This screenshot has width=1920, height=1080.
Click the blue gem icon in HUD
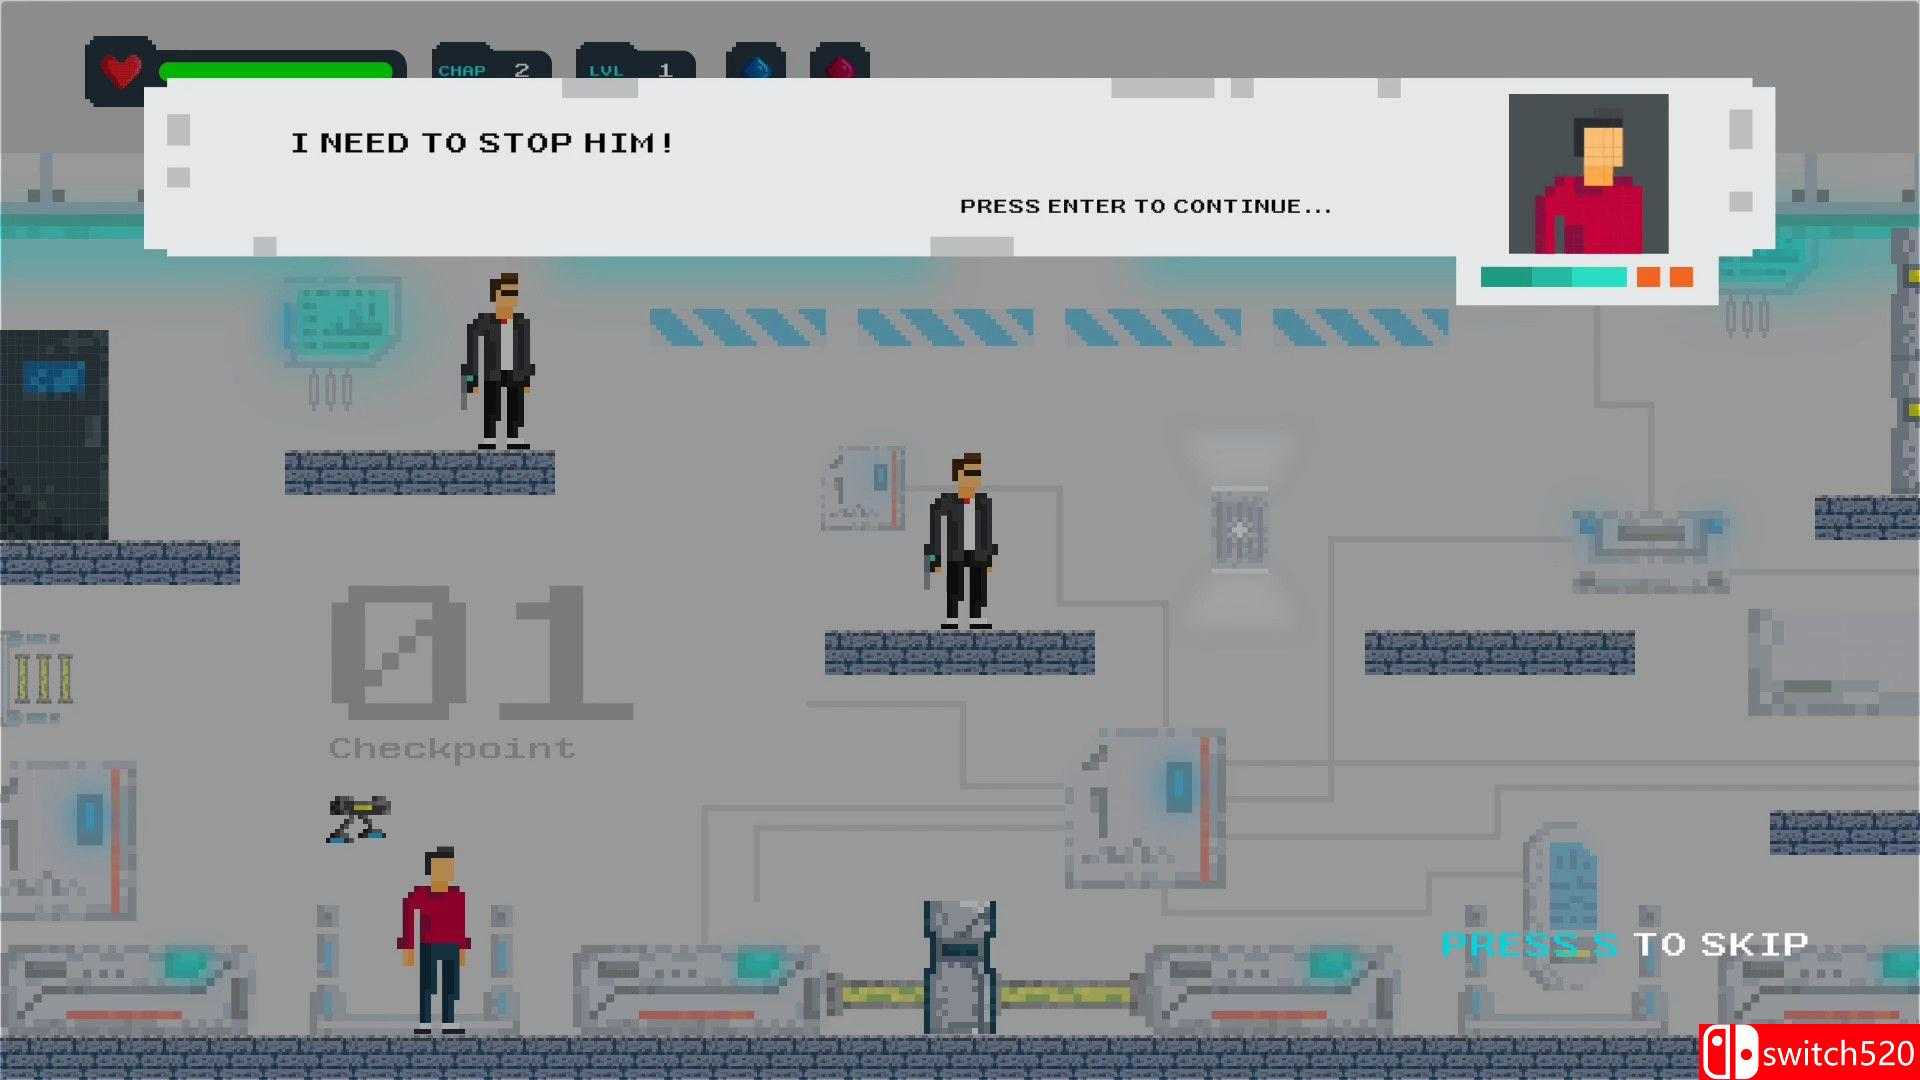click(756, 66)
